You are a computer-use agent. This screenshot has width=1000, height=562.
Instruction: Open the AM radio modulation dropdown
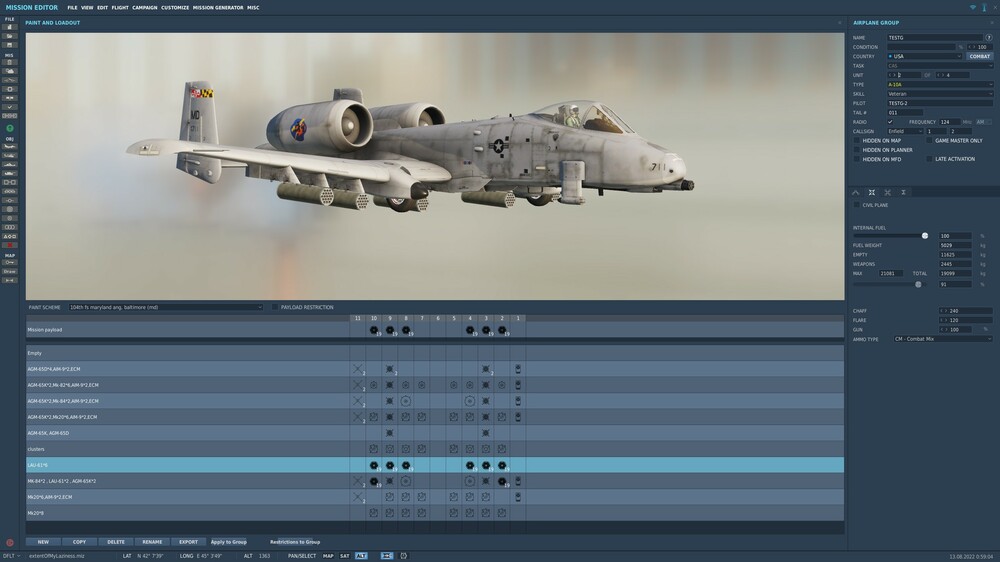pos(983,122)
